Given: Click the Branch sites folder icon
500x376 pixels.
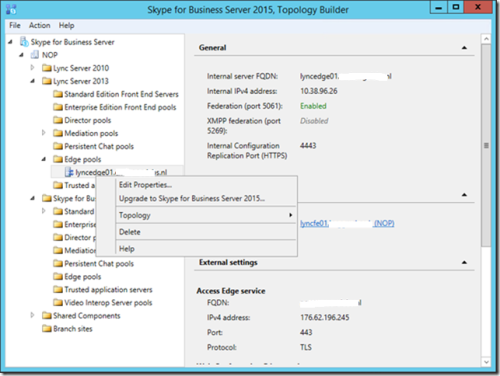Looking at the screenshot, I should coord(47,329).
